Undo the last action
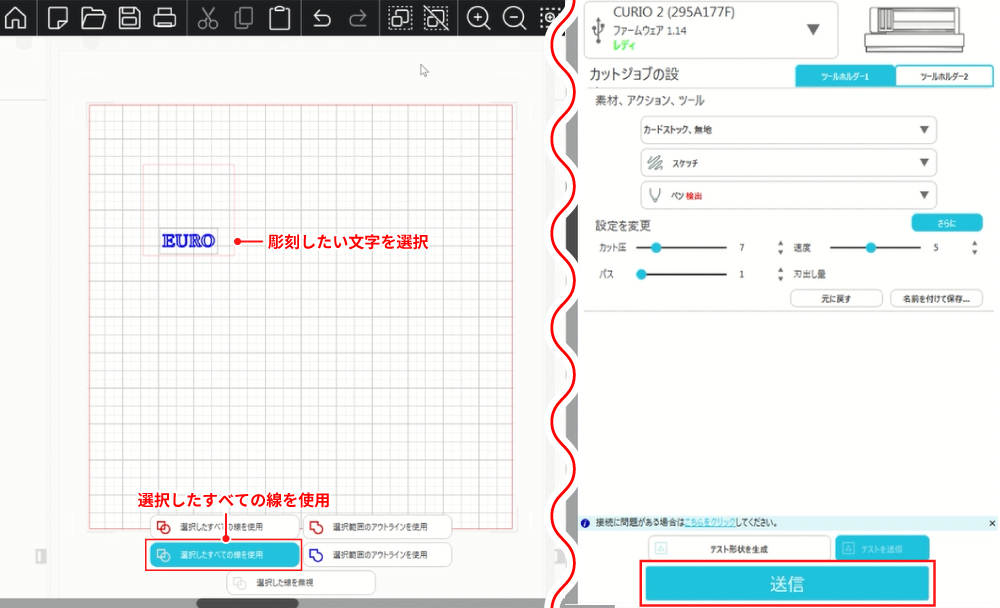Viewport: 1000px width, 608px height. [x=320, y=17]
